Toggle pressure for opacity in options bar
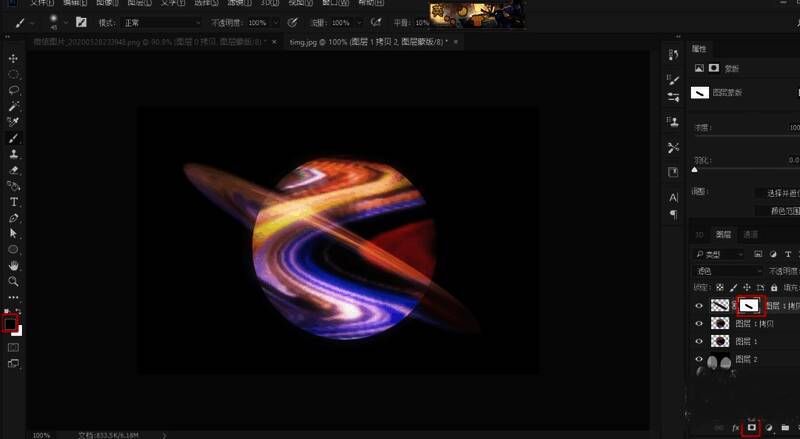Viewport: 800px width, 439px height. (292, 22)
